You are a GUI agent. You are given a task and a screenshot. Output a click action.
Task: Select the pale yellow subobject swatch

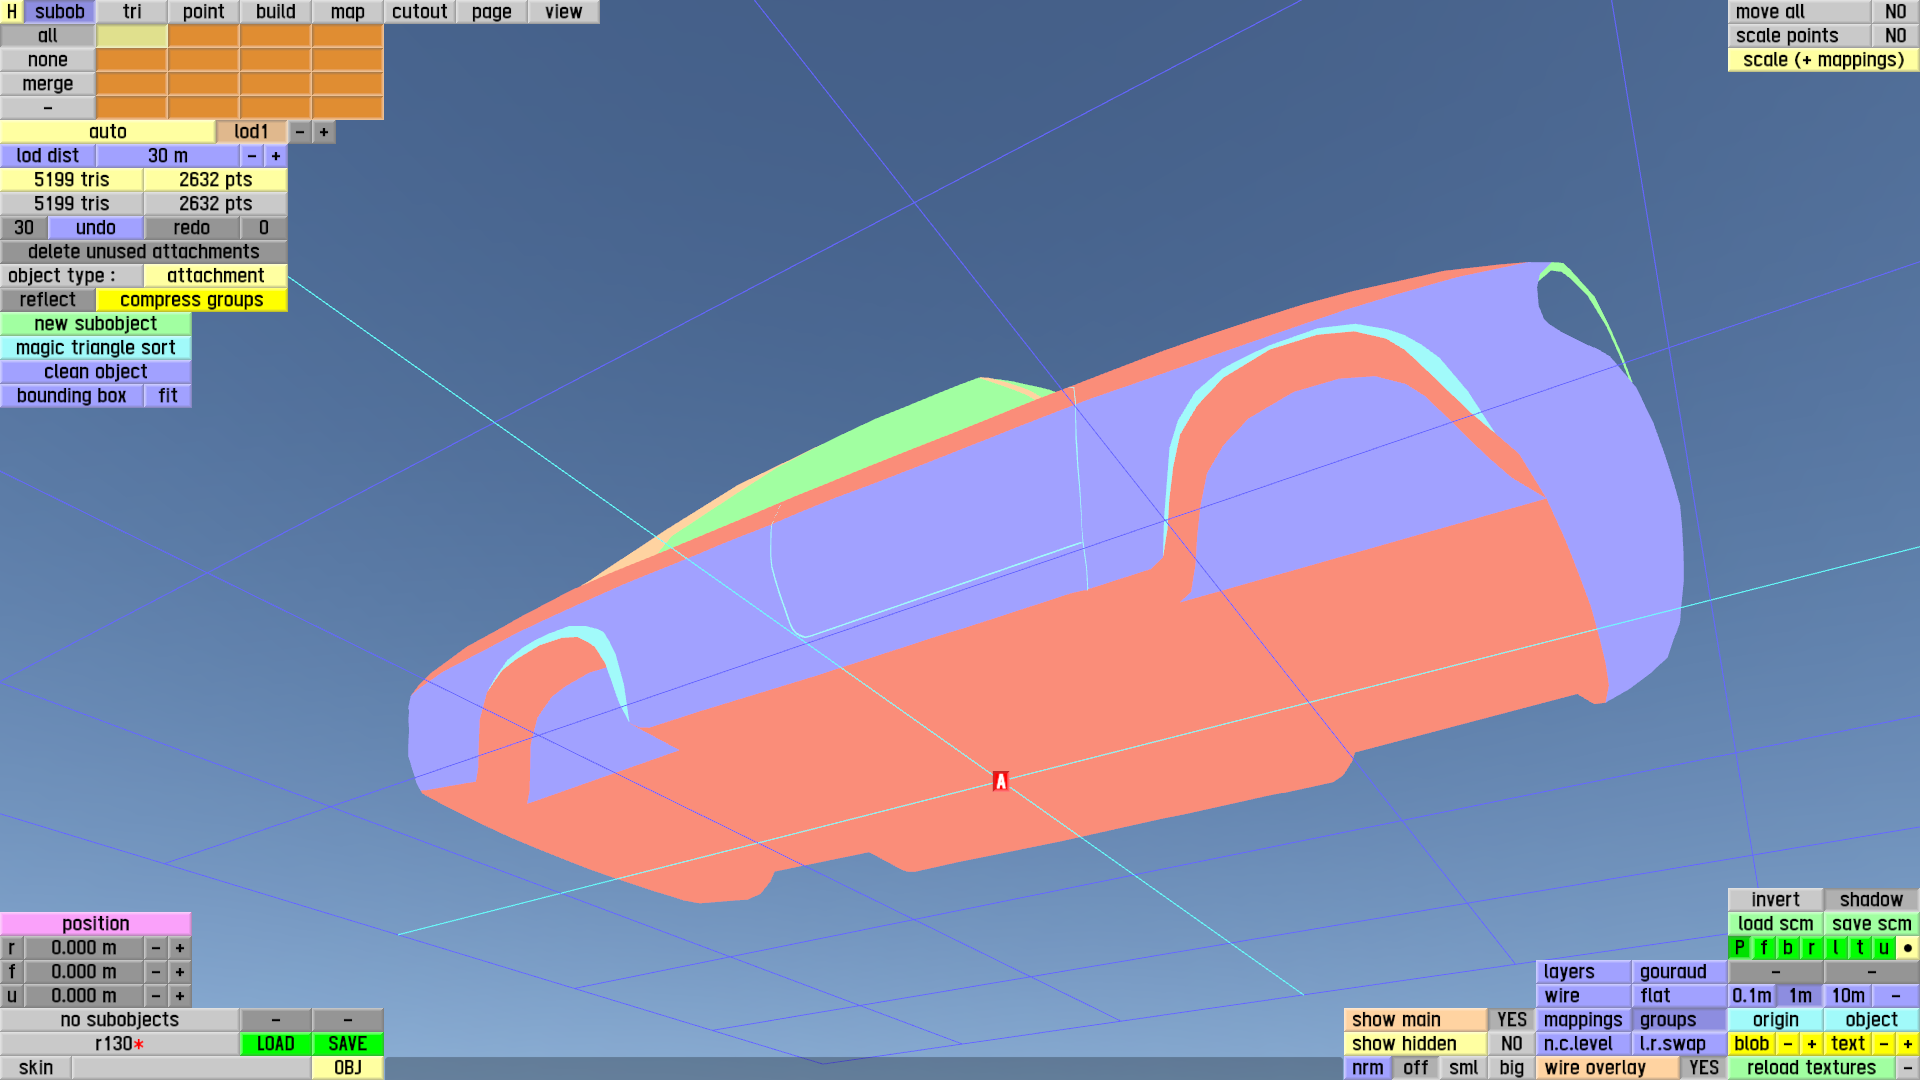[x=132, y=36]
